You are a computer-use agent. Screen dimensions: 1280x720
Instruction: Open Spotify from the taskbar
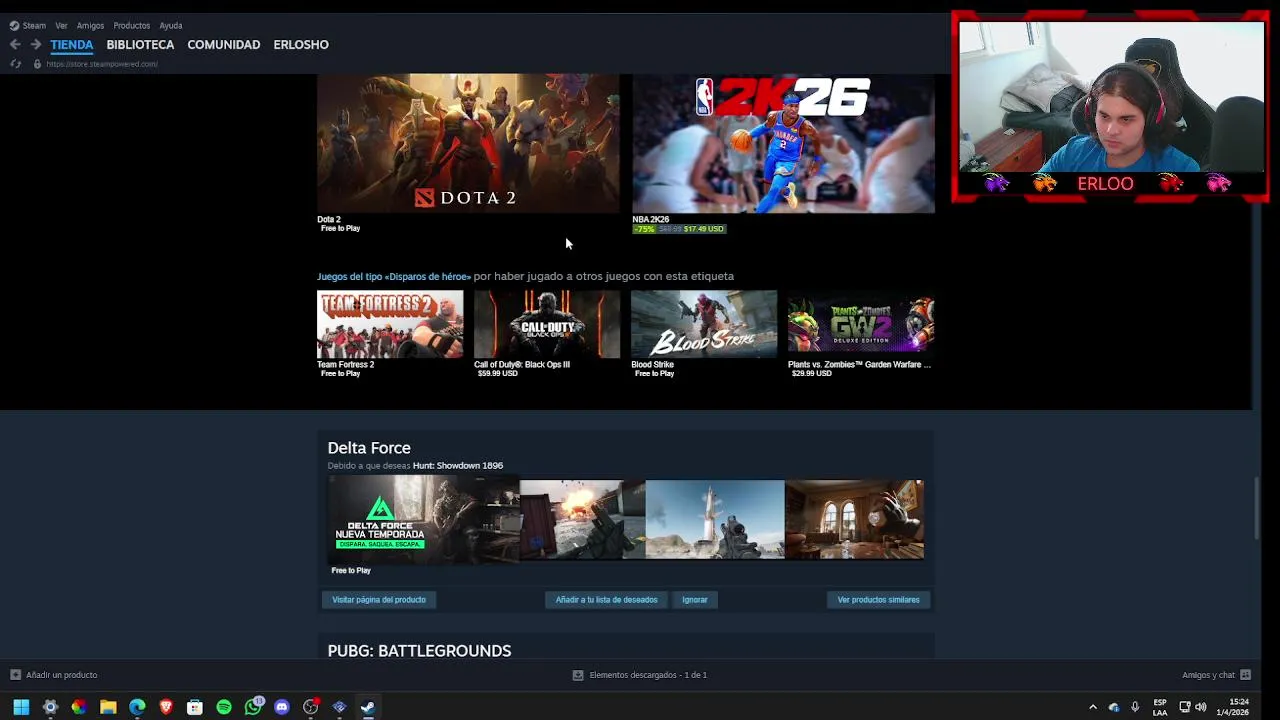pyautogui.click(x=224, y=707)
